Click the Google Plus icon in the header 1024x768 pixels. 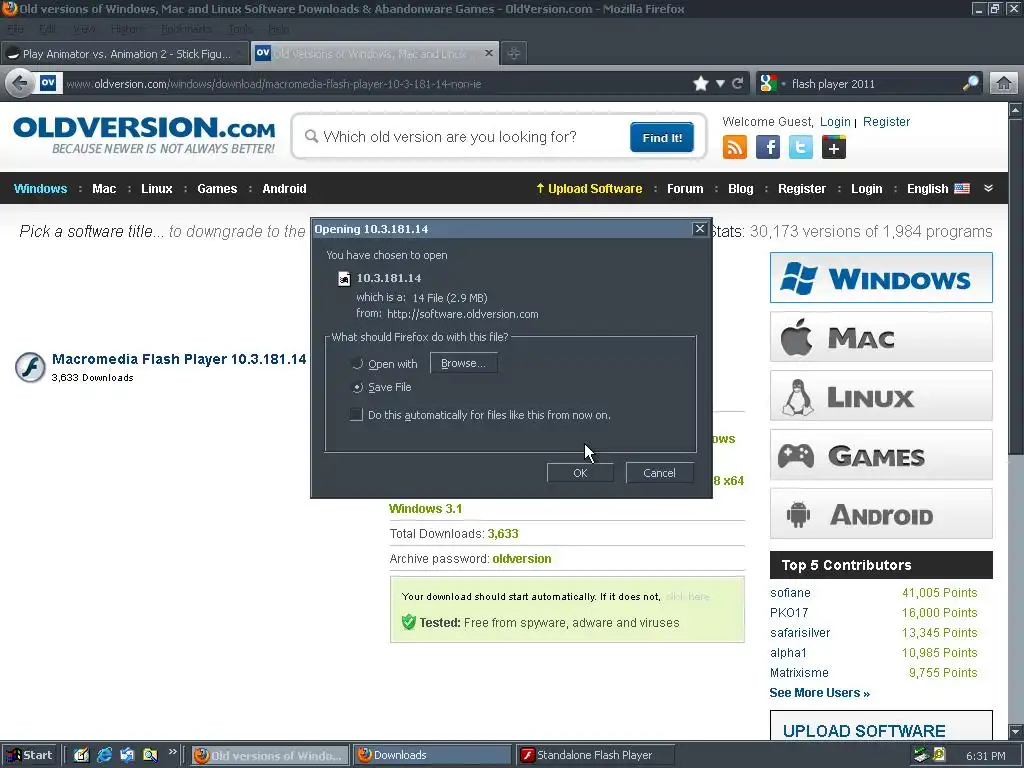tap(833, 148)
